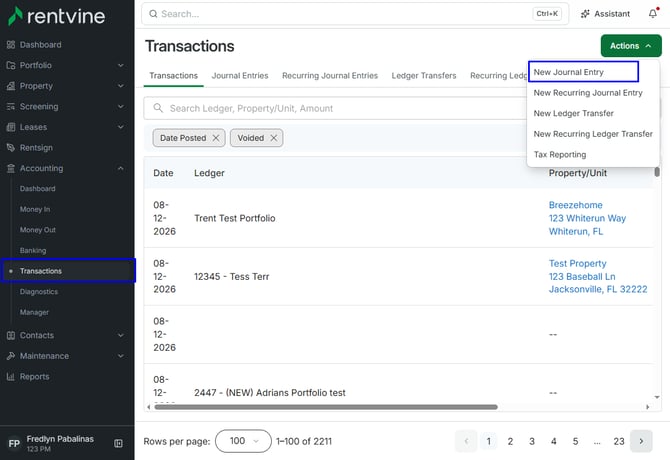Open notifications bell
Image resolution: width=670 pixels, height=460 pixels.
click(x=653, y=14)
